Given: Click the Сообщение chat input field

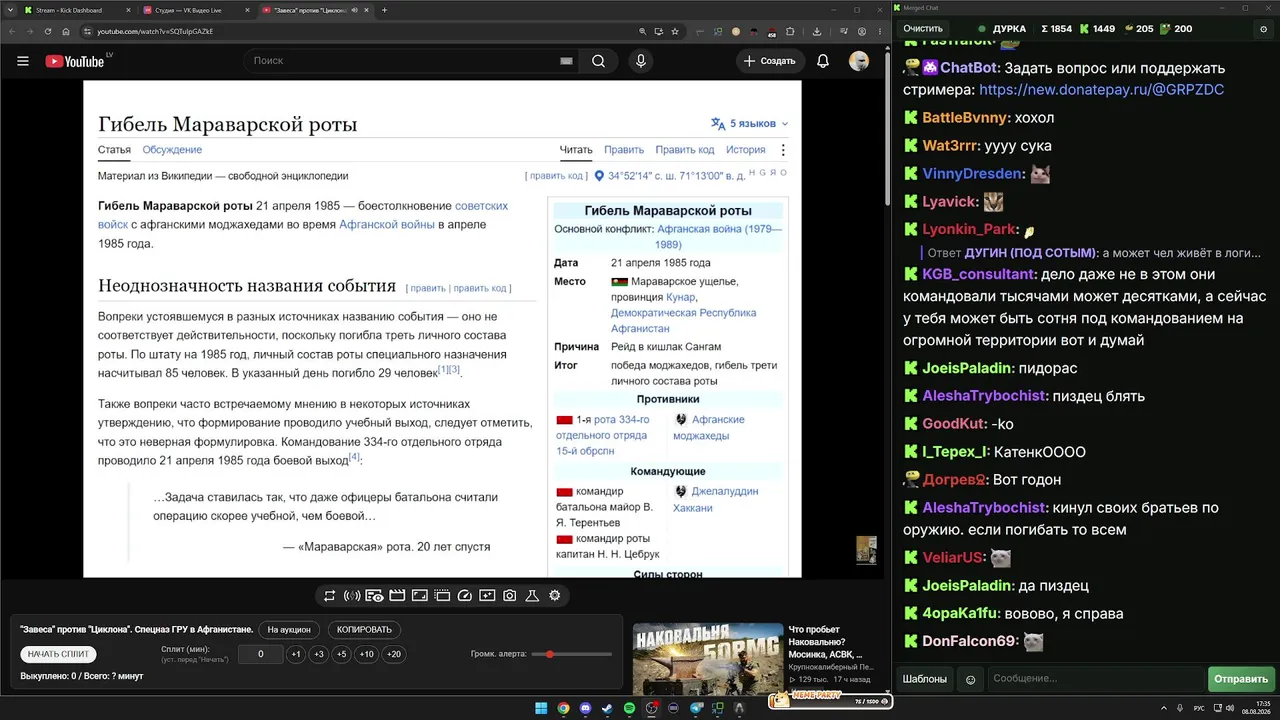Looking at the screenshot, I should click(1095, 679).
